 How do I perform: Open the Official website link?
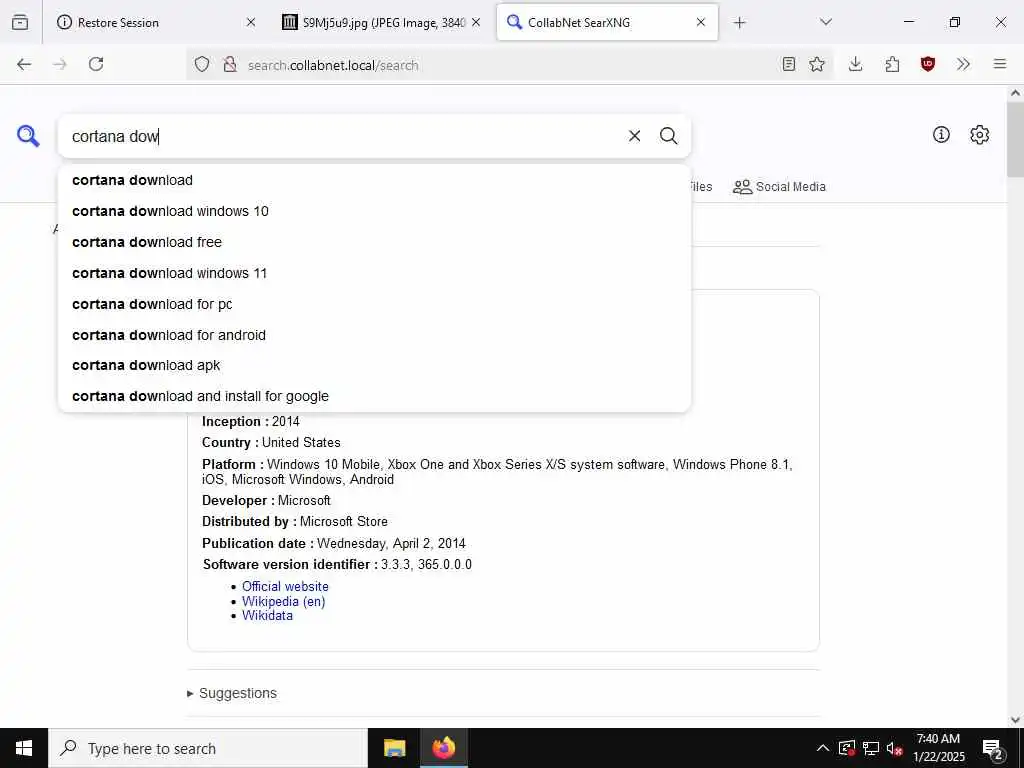[285, 586]
